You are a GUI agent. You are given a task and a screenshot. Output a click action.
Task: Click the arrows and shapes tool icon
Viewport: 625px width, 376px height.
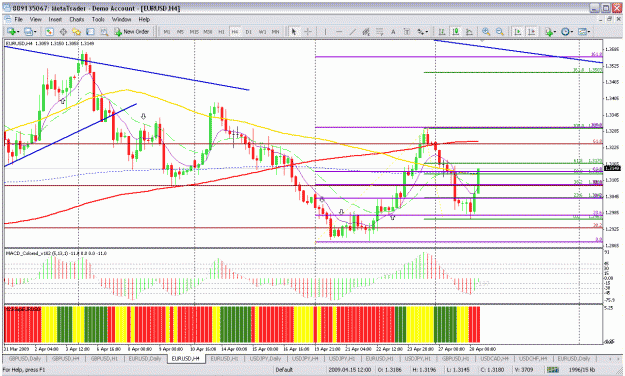coord(420,31)
